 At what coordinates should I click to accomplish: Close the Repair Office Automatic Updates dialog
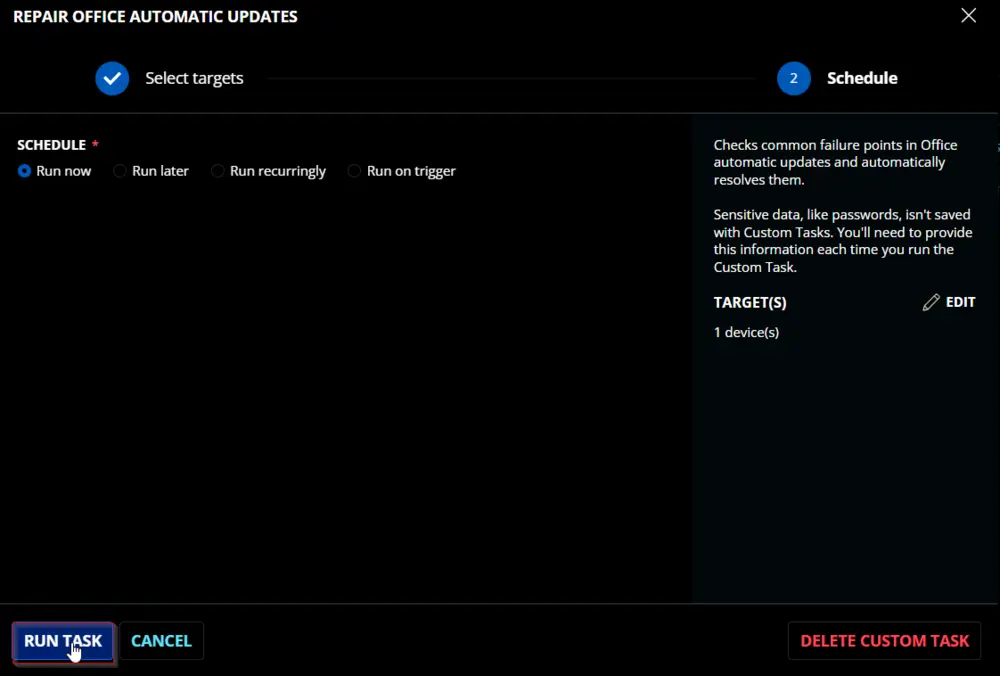click(x=969, y=16)
